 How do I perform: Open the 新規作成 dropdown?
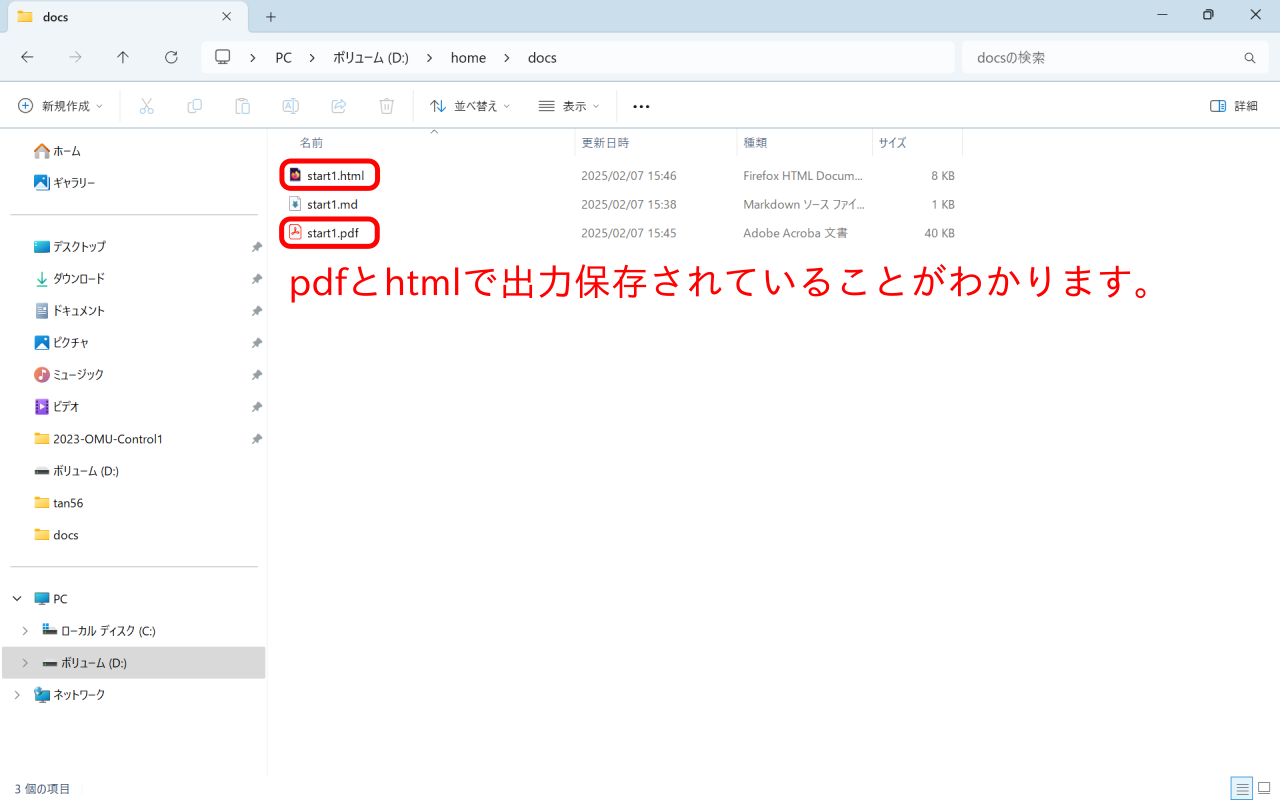click(x=60, y=105)
